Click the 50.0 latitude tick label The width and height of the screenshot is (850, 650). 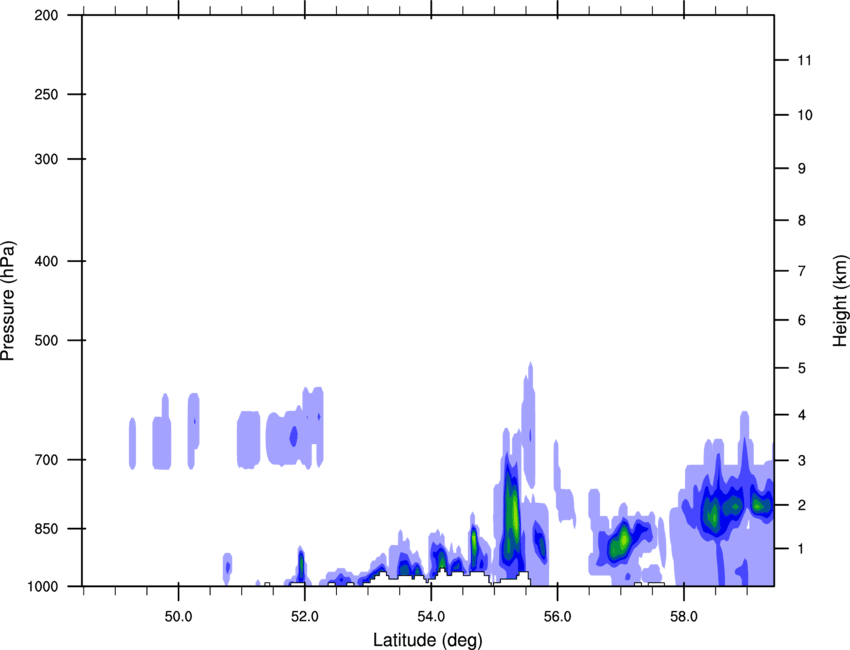(x=178, y=617)
